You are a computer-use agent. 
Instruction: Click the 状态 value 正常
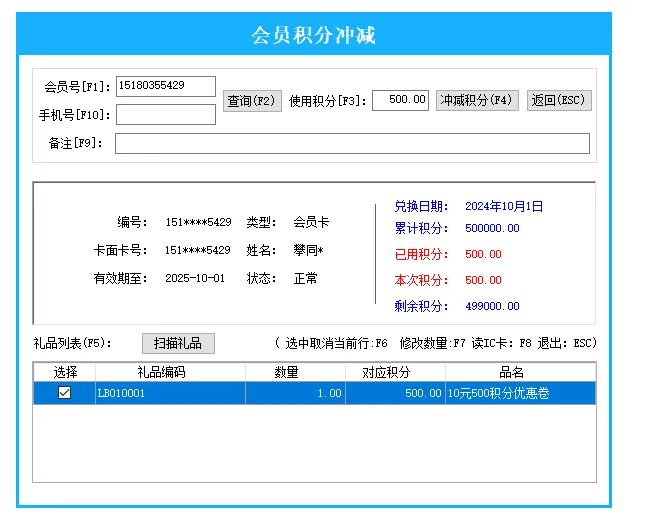coord(306,278)
